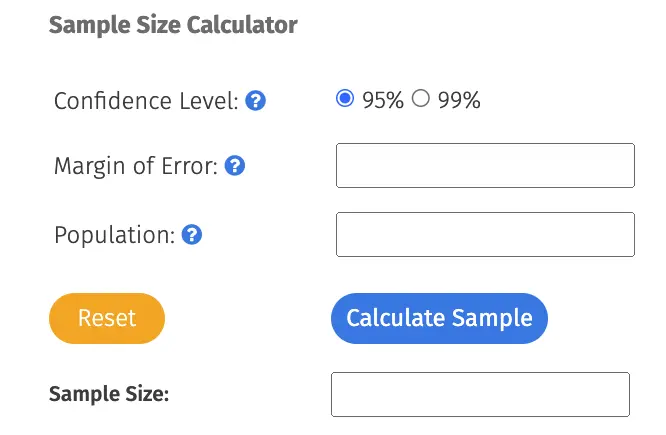Click the Margin of Error label text
Viewport: 666px width, 435px height.
pyautogui.click(x=136, y=166)
